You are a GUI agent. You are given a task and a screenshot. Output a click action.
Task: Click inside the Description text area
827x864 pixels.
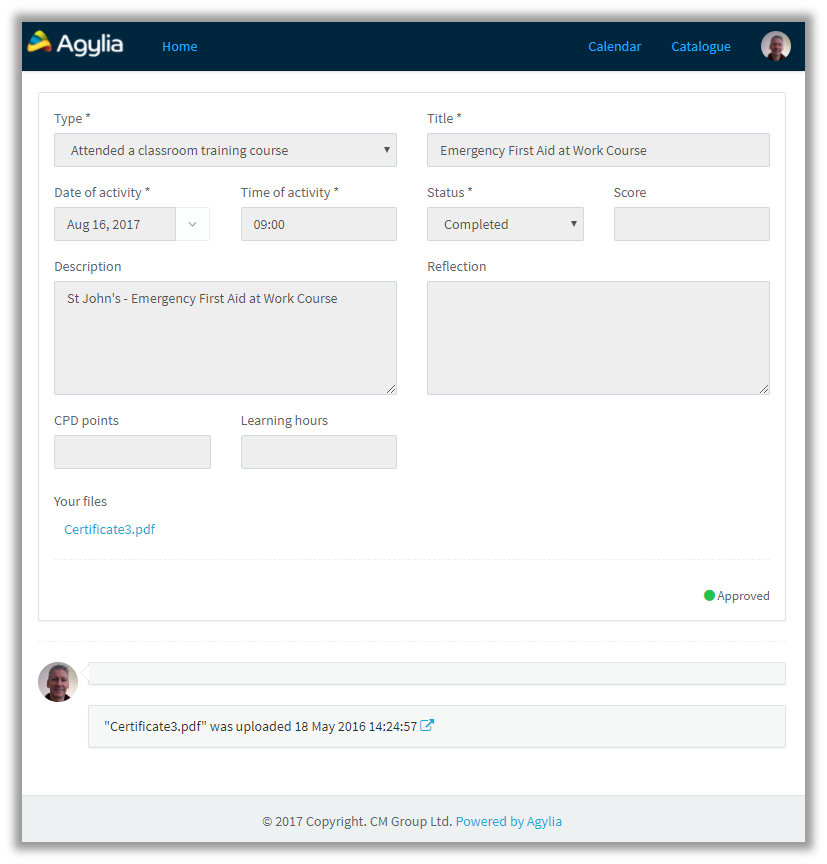[x=225, y=338]
